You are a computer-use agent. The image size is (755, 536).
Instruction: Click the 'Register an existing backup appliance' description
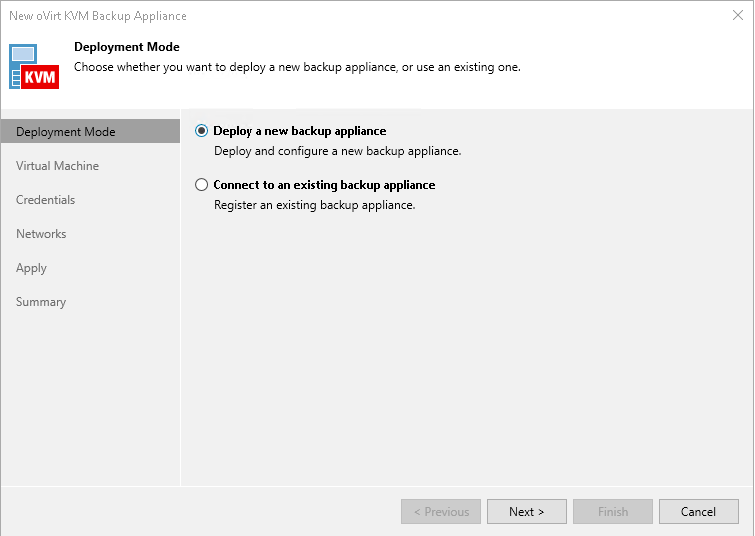click(315, 205)
